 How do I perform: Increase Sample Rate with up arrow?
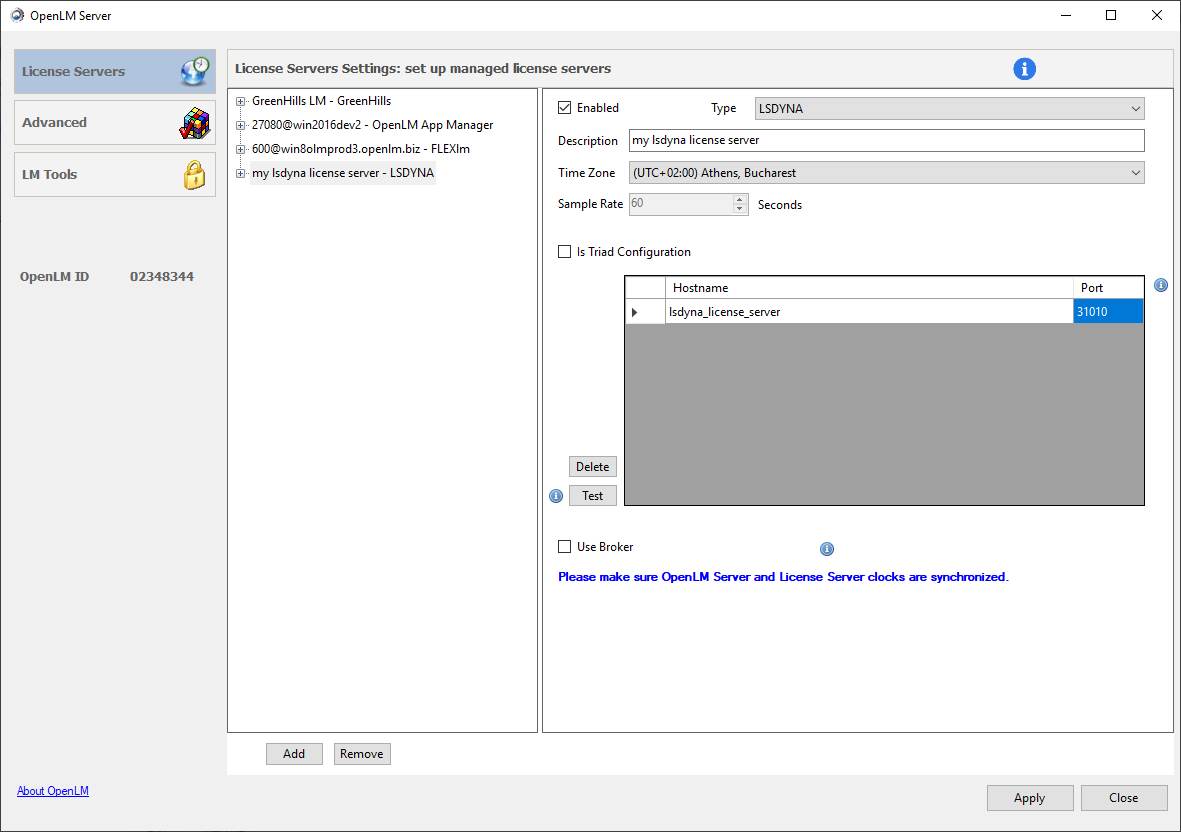click(740, 199)
